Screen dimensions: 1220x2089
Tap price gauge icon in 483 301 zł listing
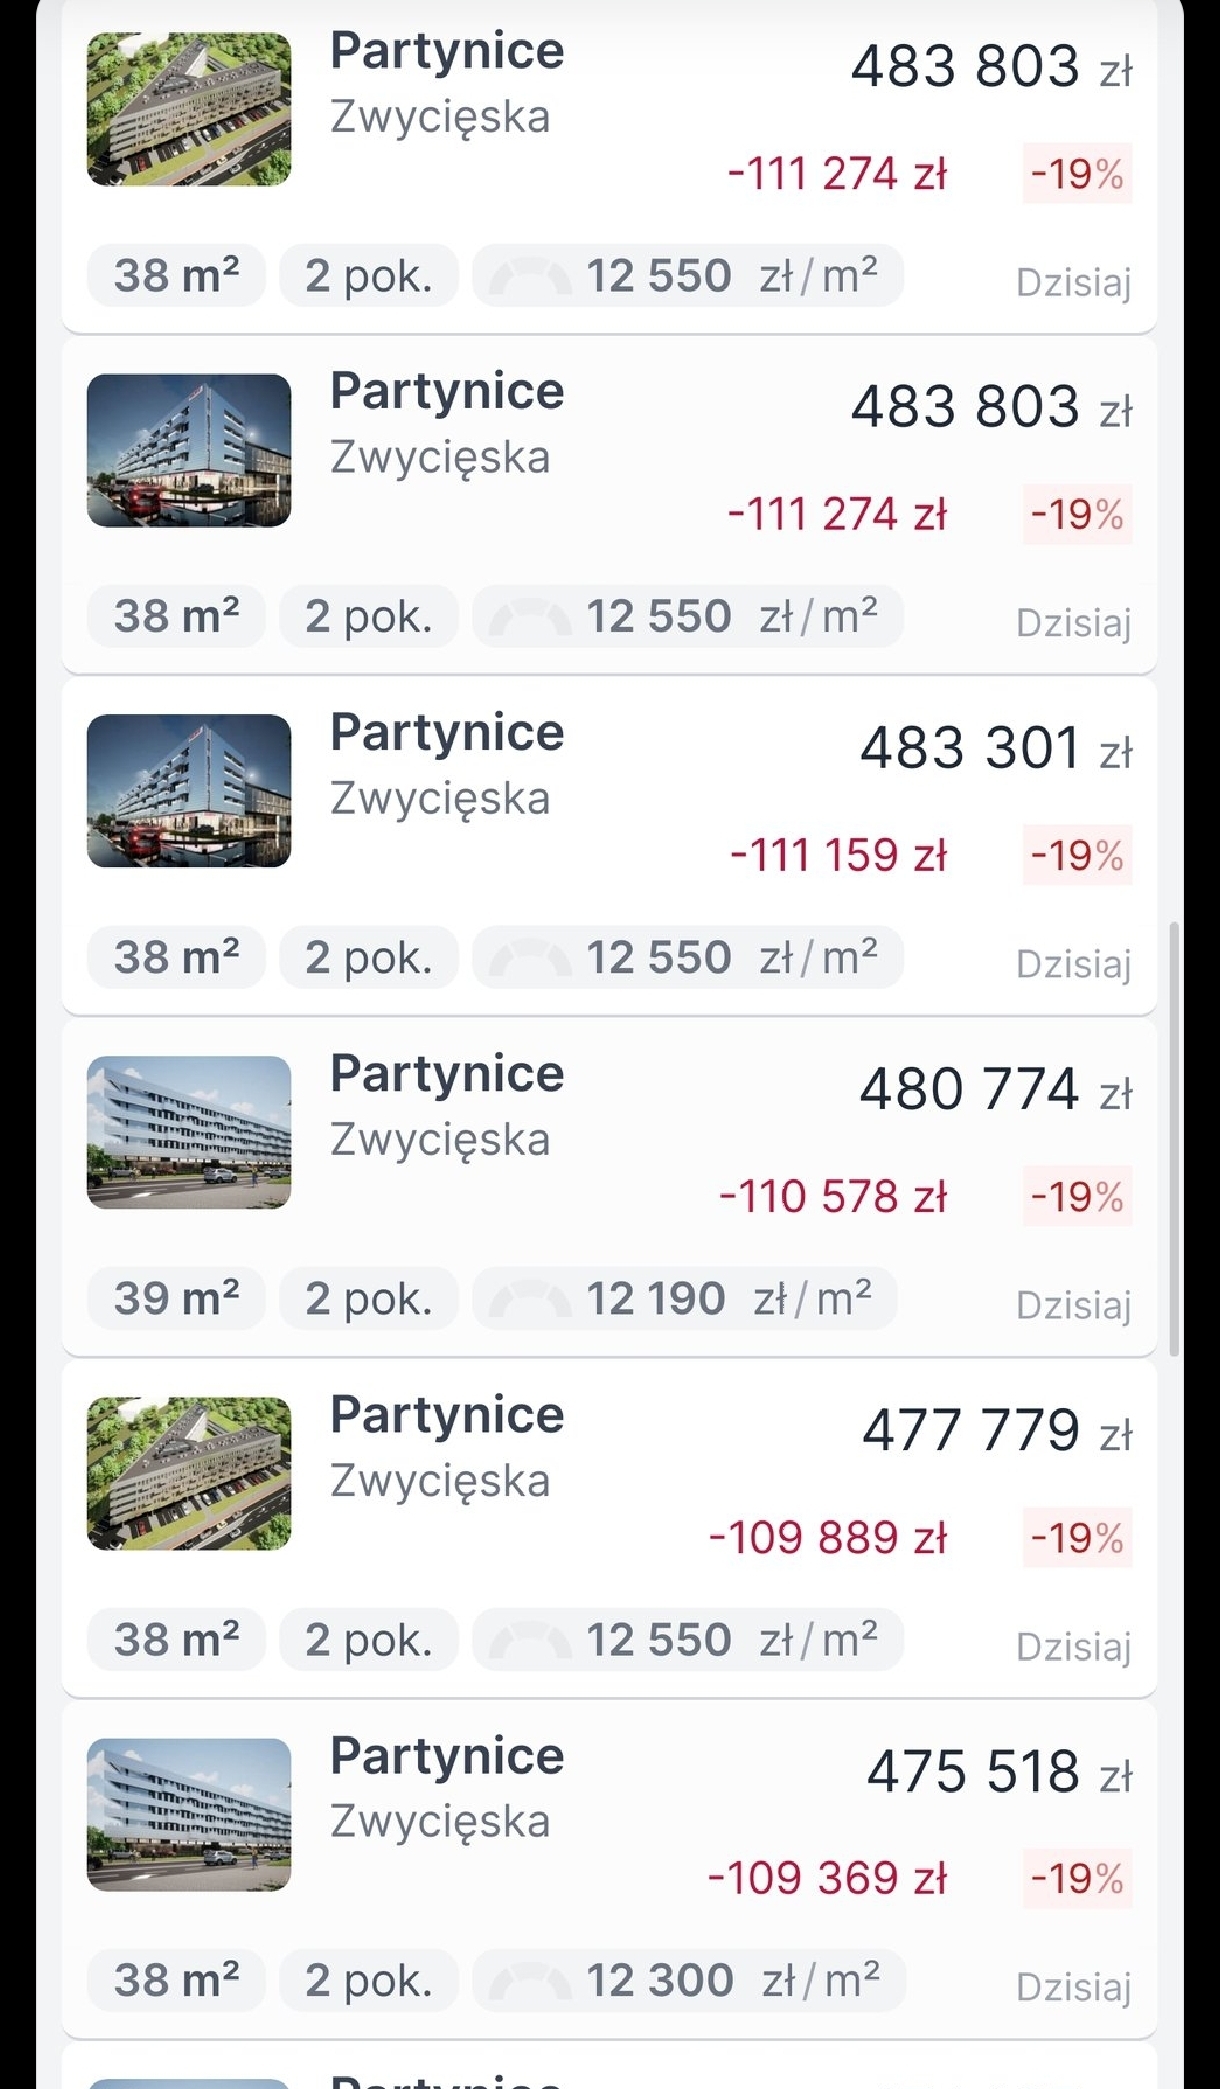[x=530, y=958]
